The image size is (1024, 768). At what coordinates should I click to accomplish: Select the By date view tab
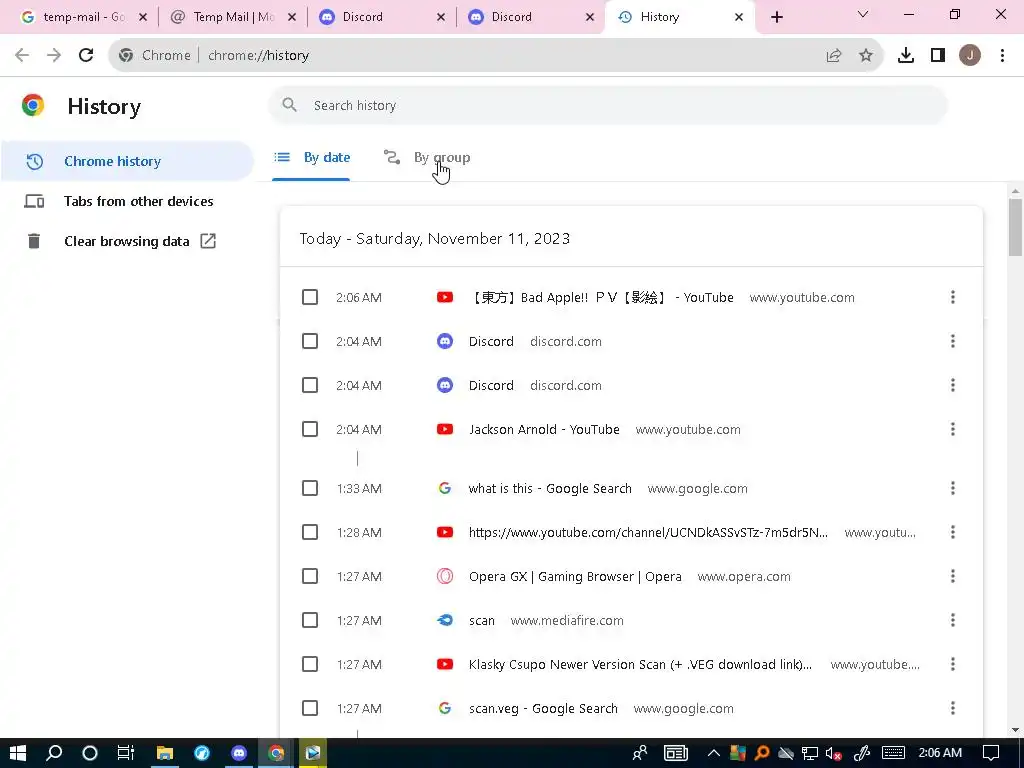click(x=312, y=157)
